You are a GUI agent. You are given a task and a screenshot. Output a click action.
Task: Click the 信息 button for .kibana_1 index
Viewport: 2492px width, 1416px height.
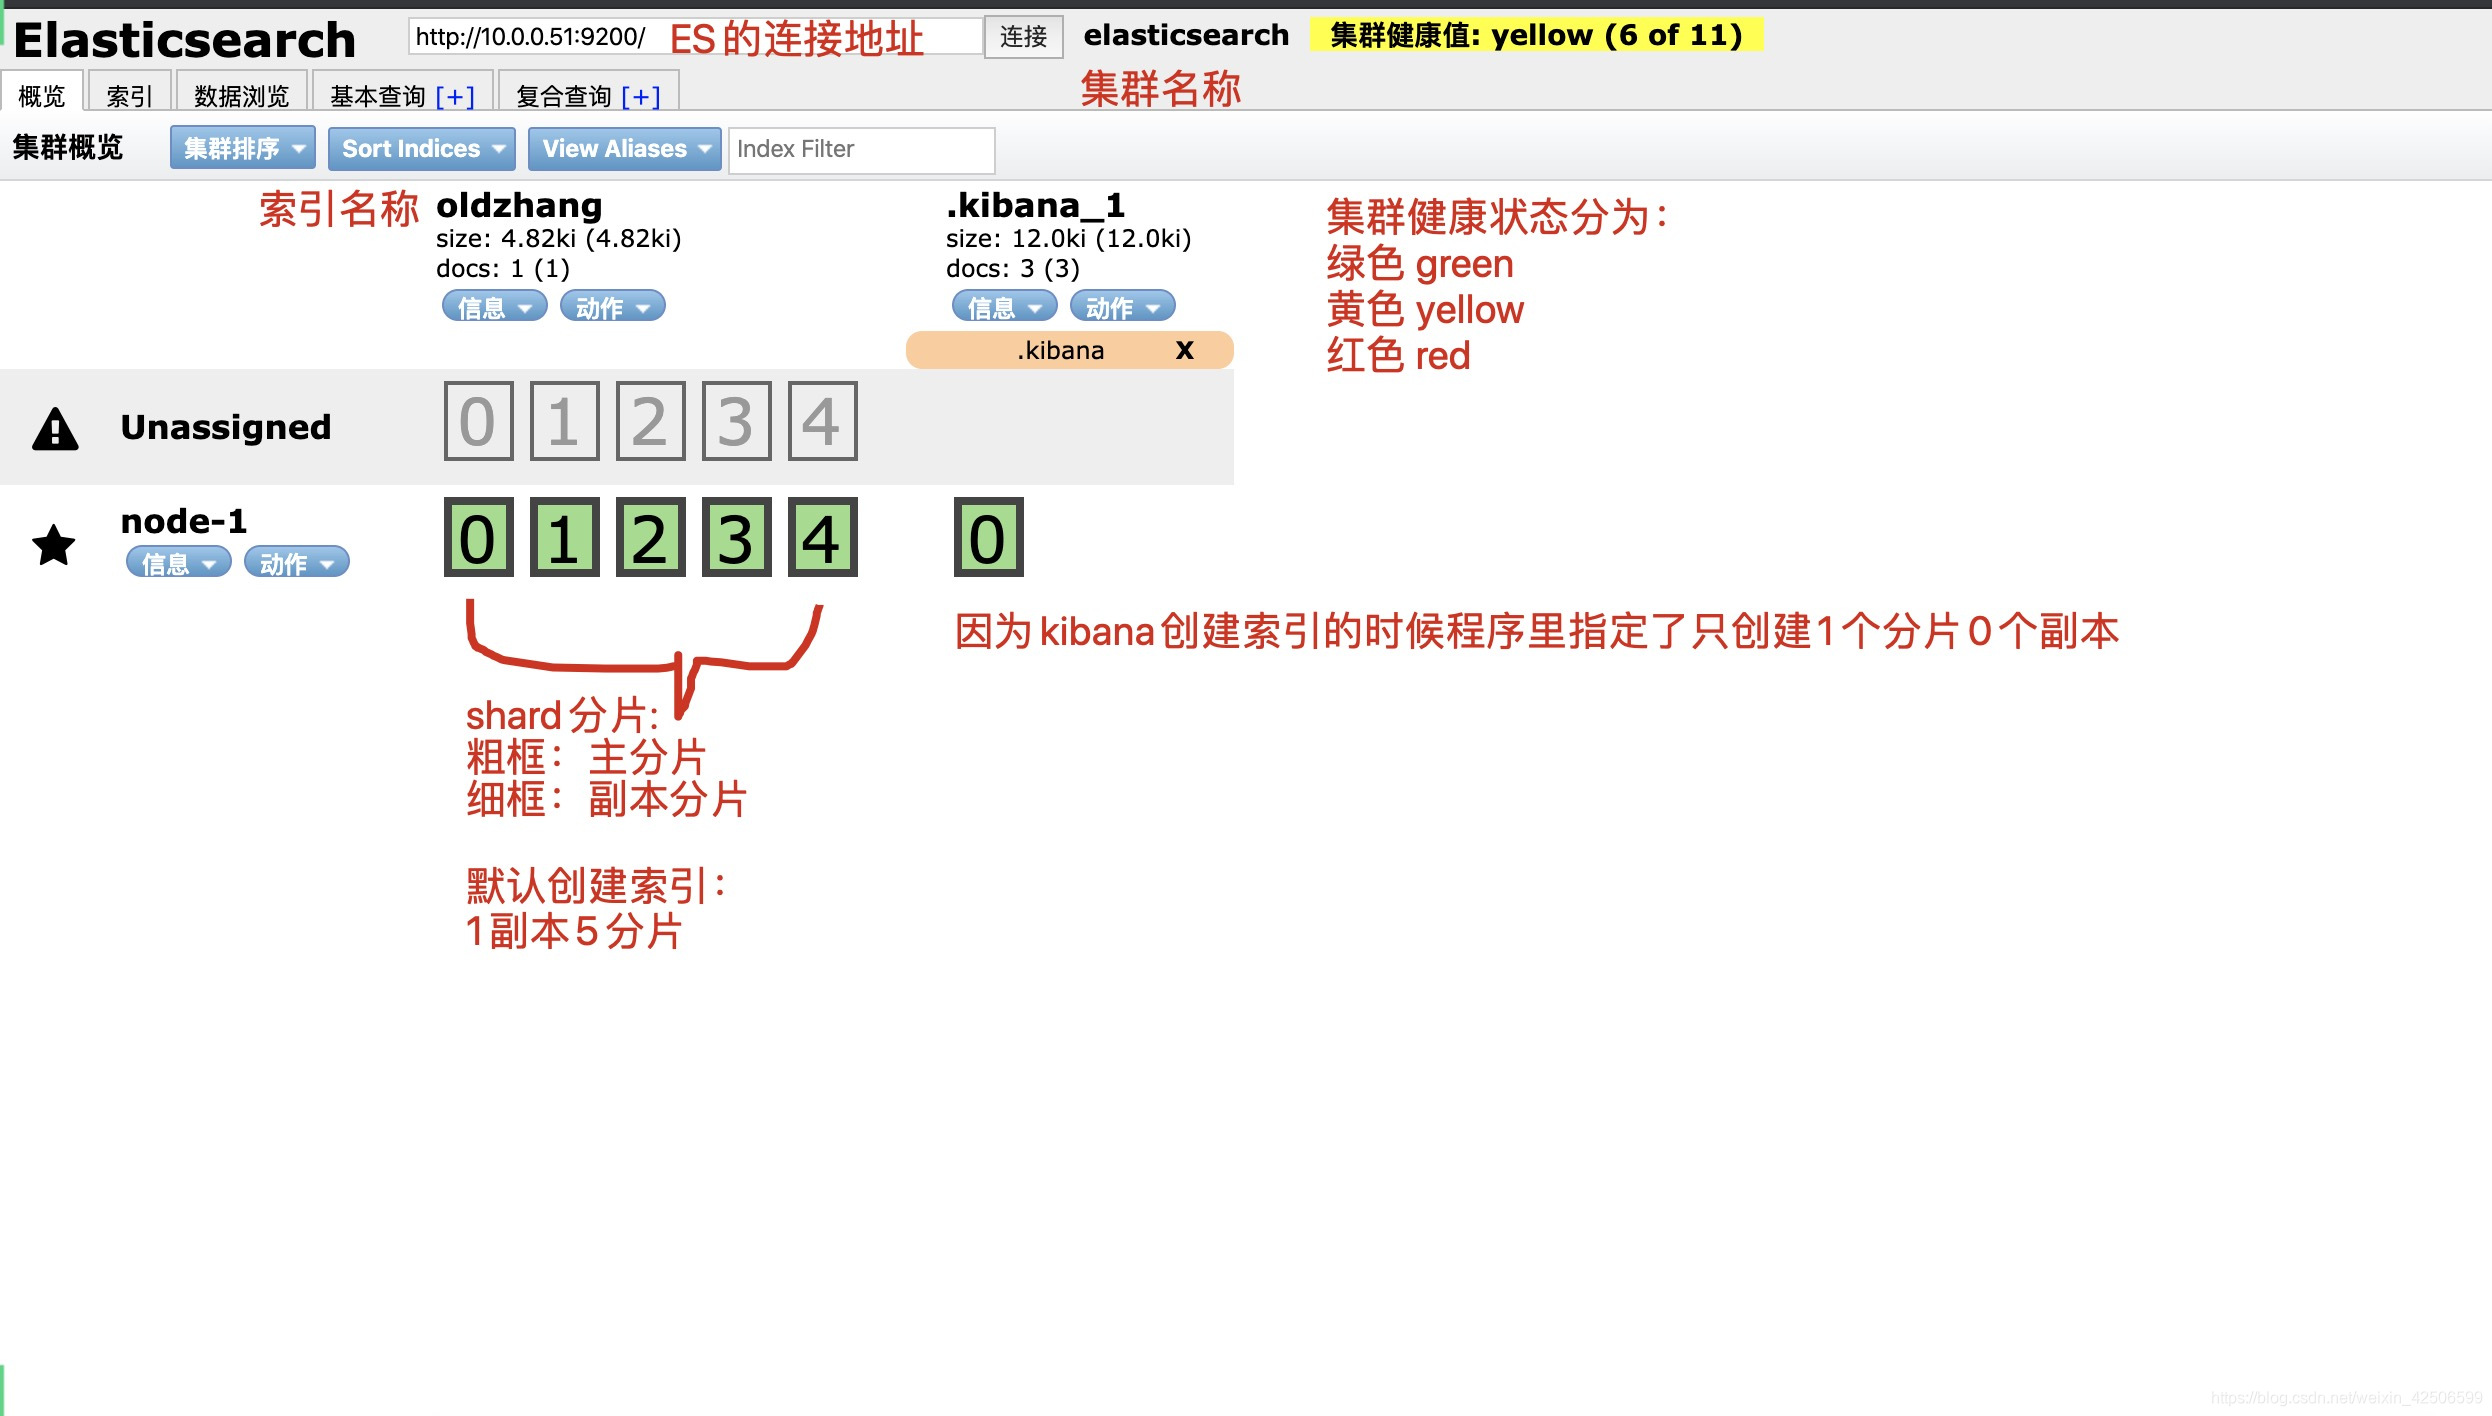(996, 308)
